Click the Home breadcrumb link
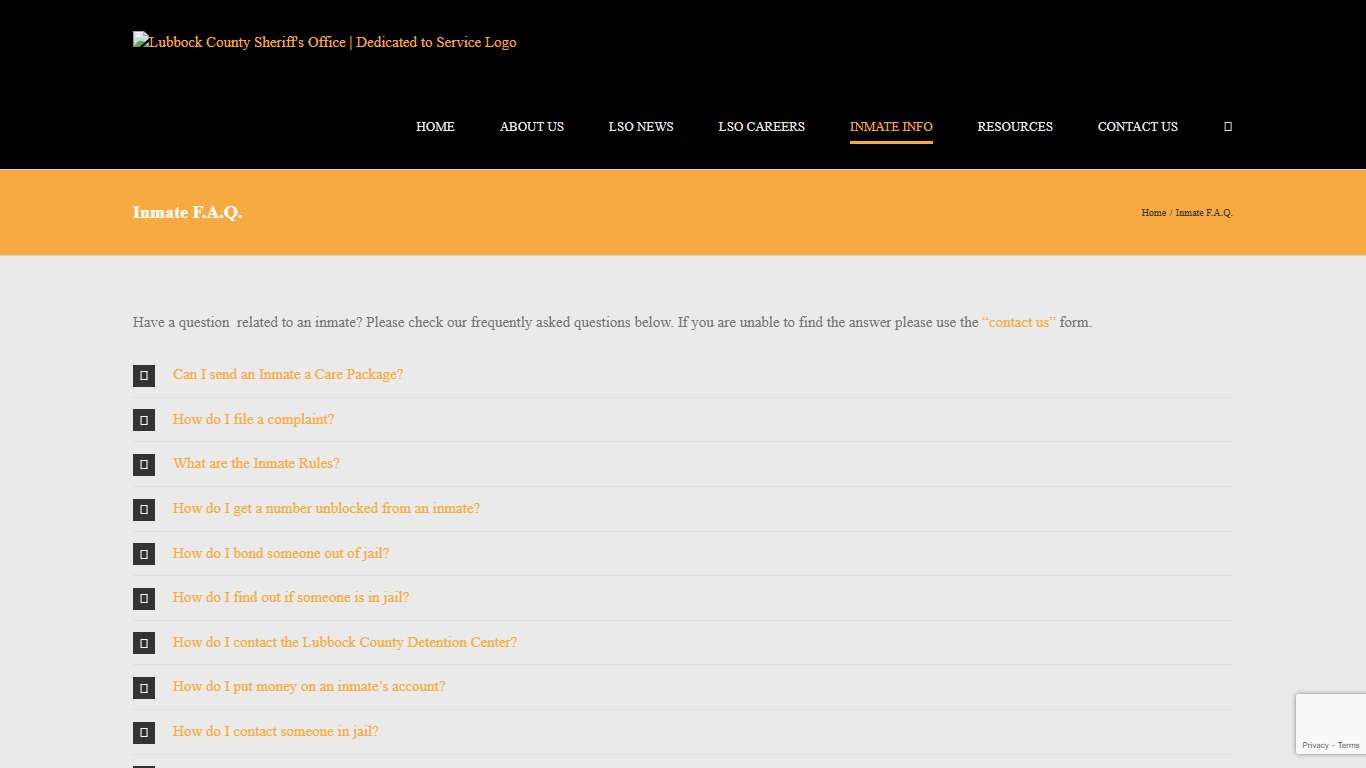Viewport: 1366px width, 768px height. pos(1153,213)
